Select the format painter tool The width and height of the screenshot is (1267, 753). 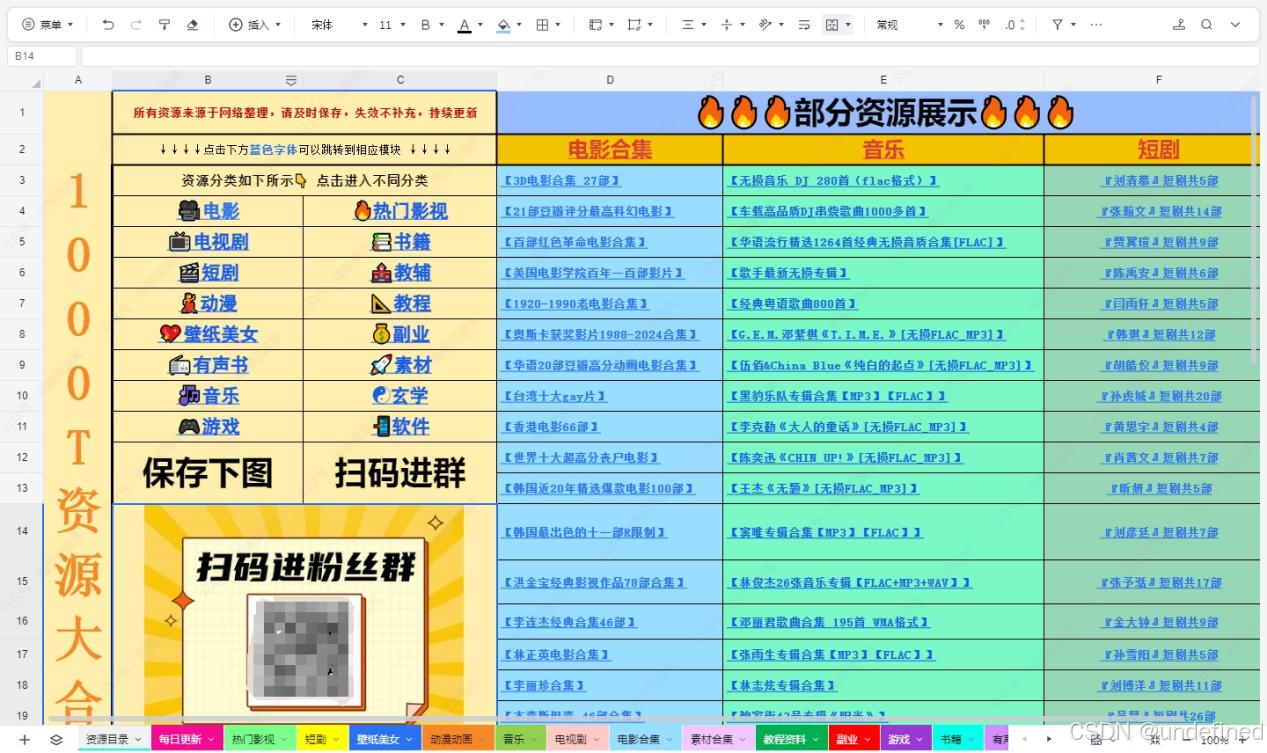tap(164, 24)
